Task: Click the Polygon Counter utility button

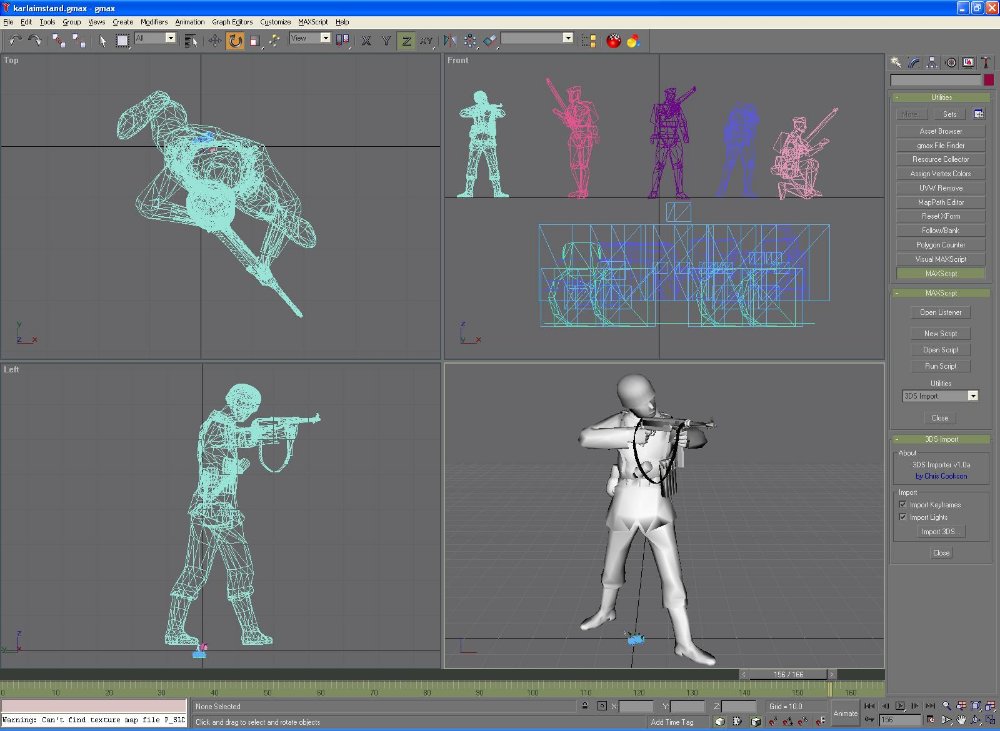Action: (x=940, y=245)
